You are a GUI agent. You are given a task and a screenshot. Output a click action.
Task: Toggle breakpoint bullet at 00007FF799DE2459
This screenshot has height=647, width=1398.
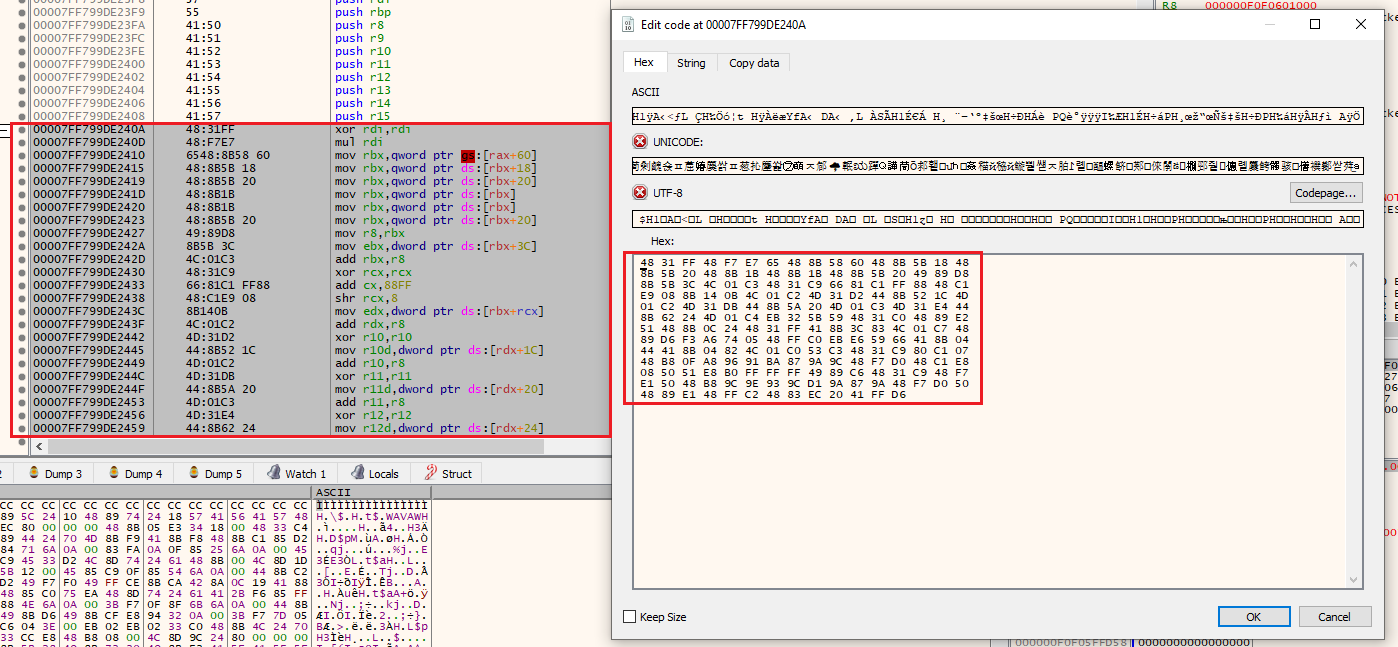21,428
